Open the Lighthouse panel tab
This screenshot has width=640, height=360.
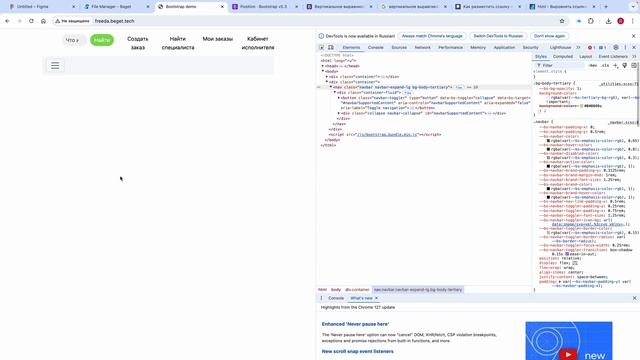pos(560,48)
